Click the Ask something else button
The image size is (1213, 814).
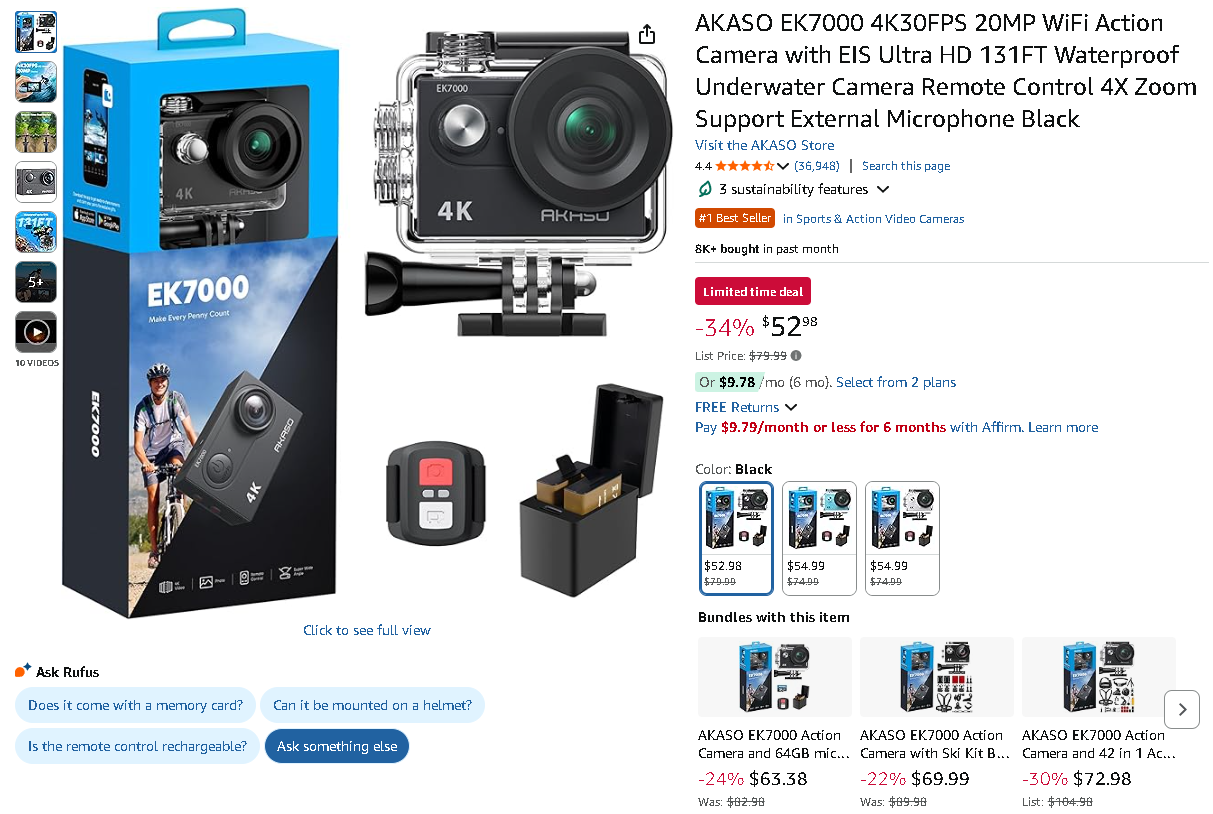[337, 746]
